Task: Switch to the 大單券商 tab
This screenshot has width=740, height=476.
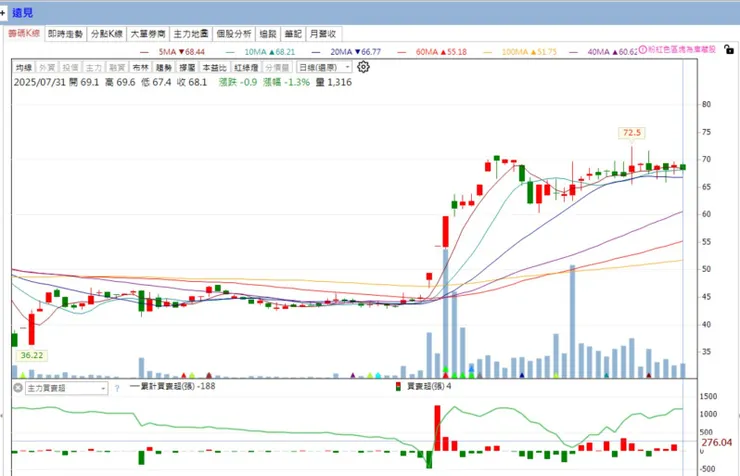Action: pos(148,34)
